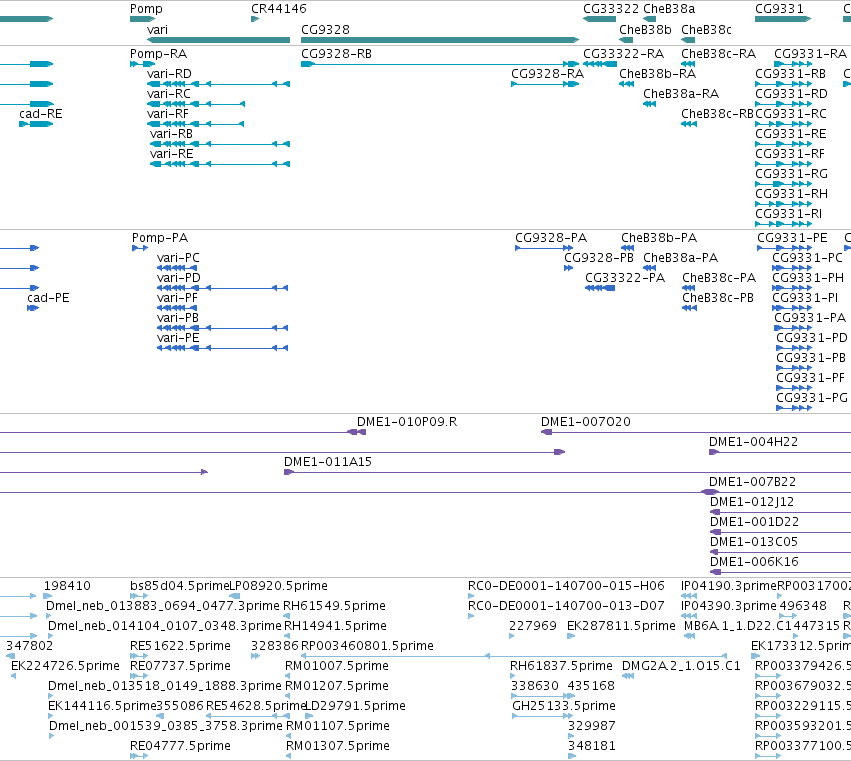Select the vari-RE transcript label
851x761 pixels.
coord(172,154)
